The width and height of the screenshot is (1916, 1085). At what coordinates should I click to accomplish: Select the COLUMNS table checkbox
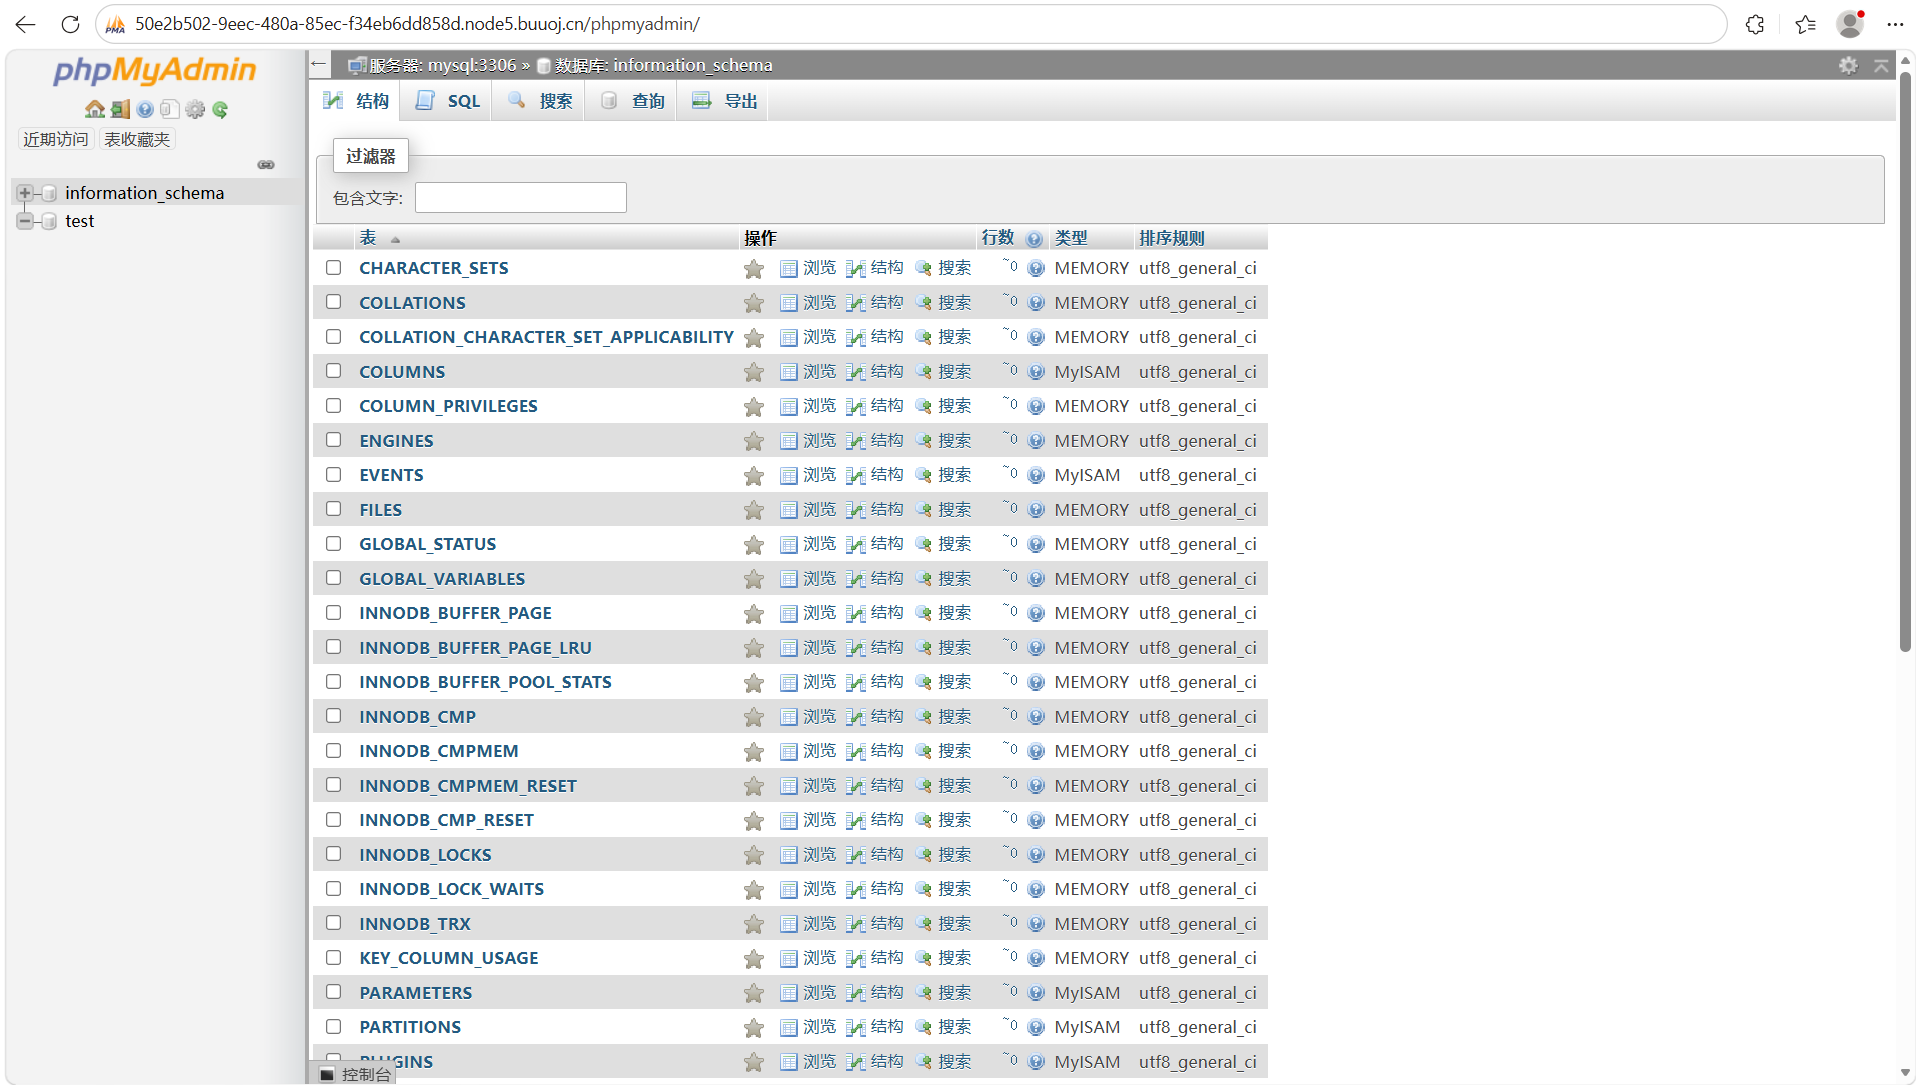pos(333,371)
